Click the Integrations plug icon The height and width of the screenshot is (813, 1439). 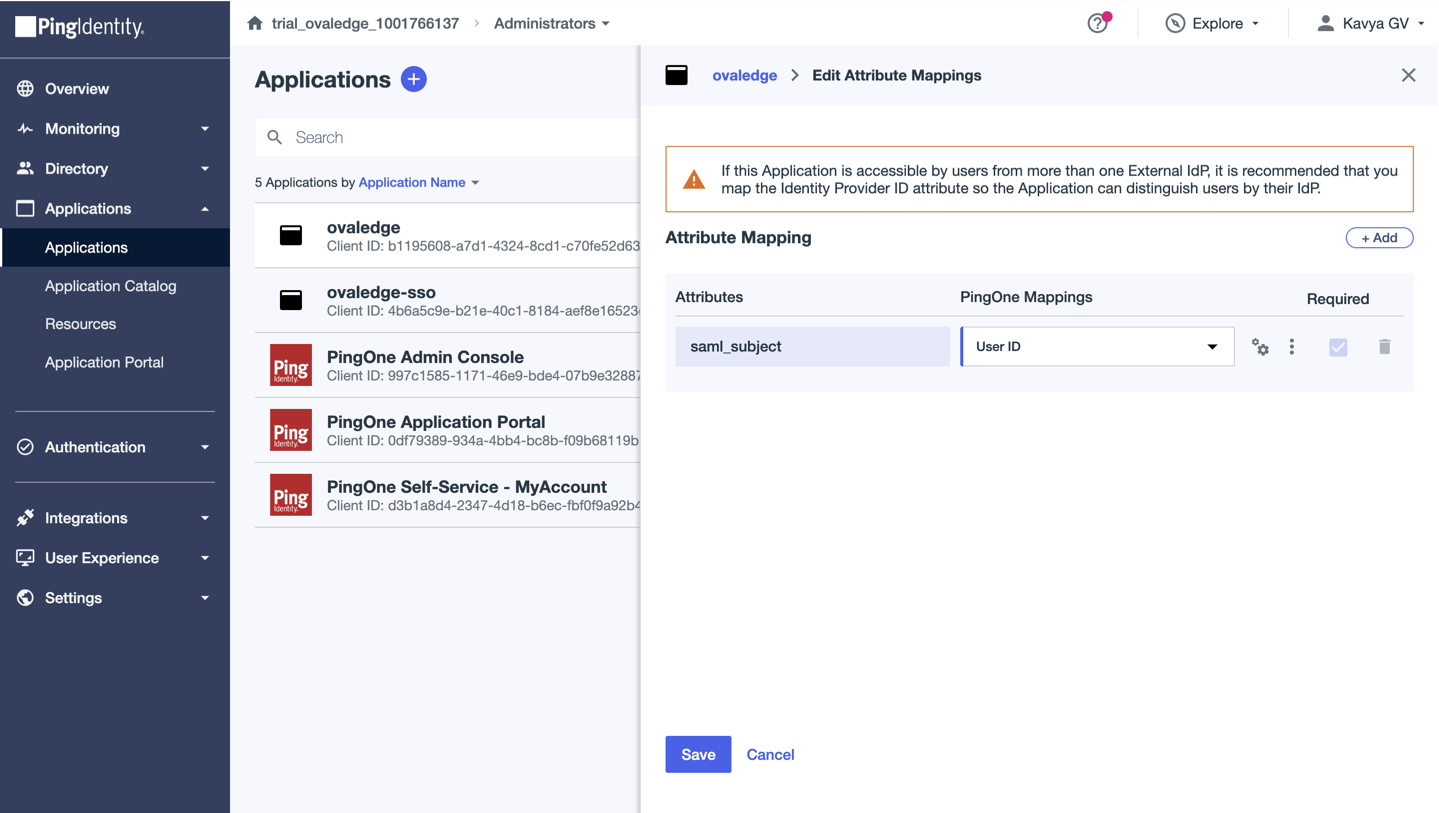tap(25, 518)
